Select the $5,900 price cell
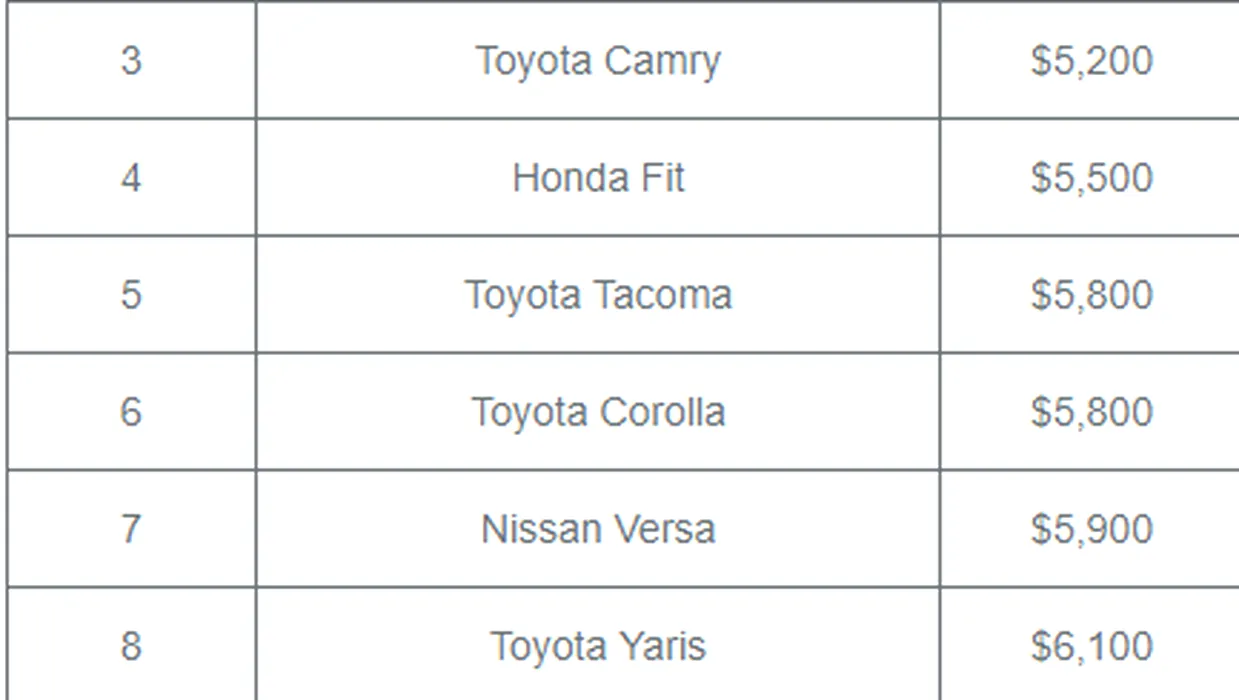Screen dimensions: 1239x700 (x=1090, y=528)
